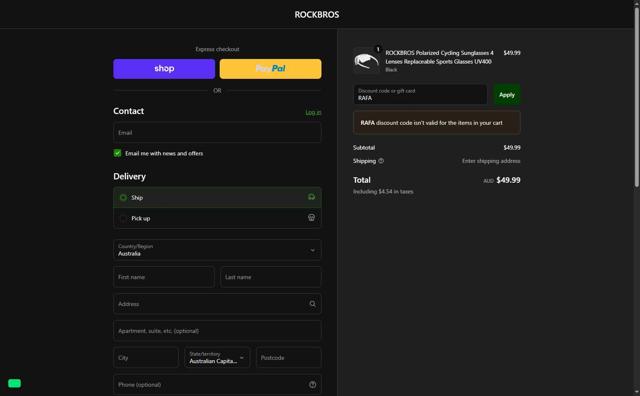Focus the First name field
Screen dimensions: 640x396
tap(164, 277)
